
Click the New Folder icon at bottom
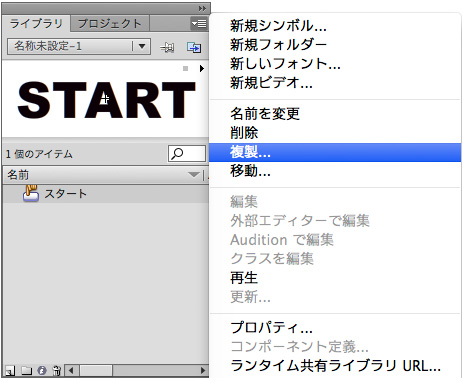pyautogui.click(x=27, y=370)
